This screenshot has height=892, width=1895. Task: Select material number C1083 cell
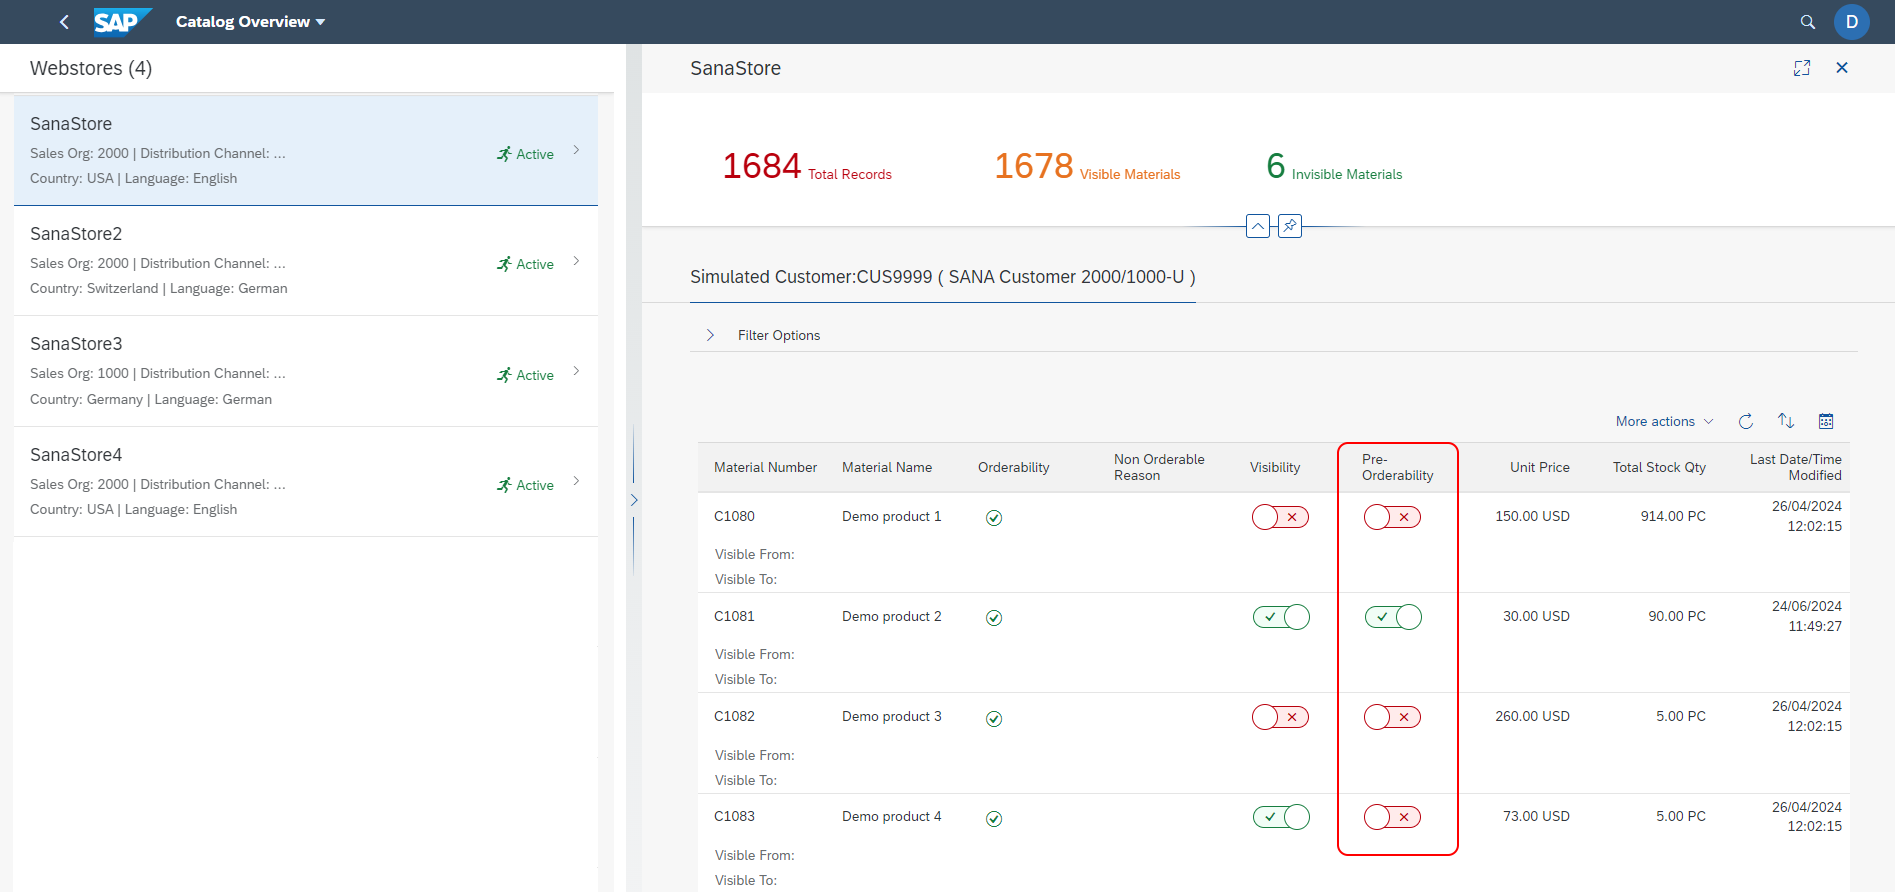734,816
